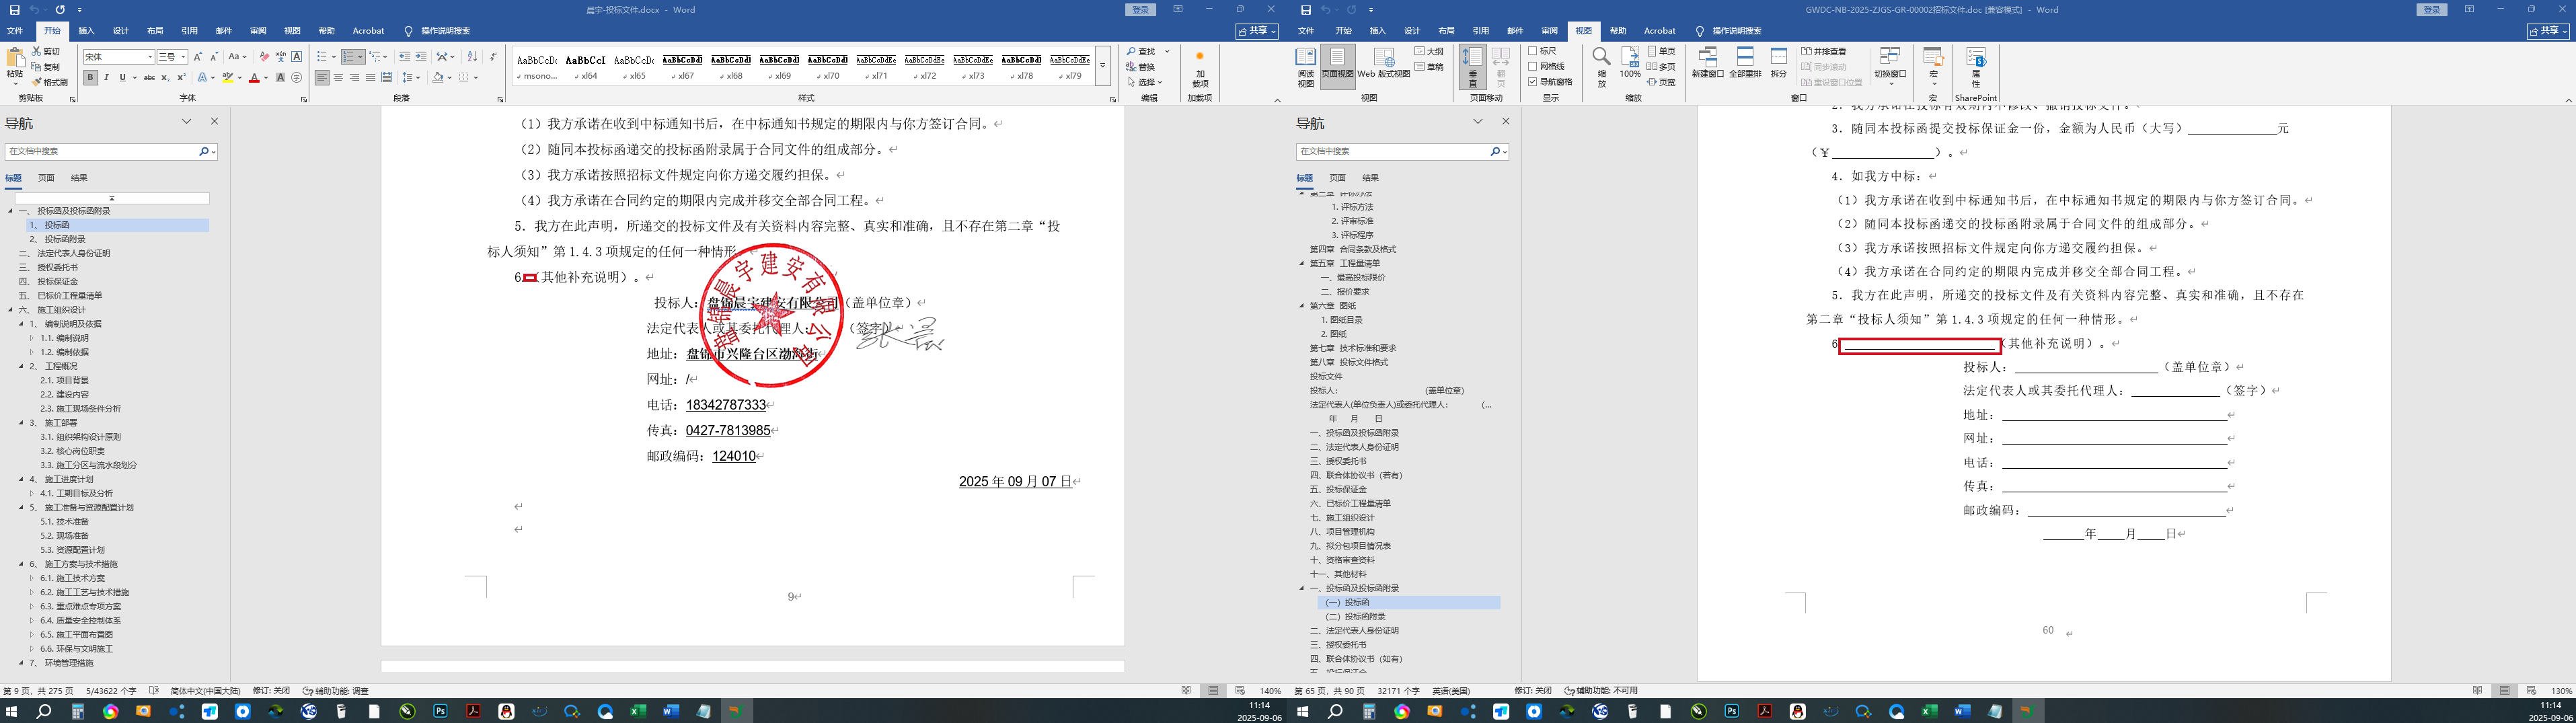Click the Reading View (阅读视图) icon
This screenshot has height=723, width=2576.
click(x=1305, y=65)
